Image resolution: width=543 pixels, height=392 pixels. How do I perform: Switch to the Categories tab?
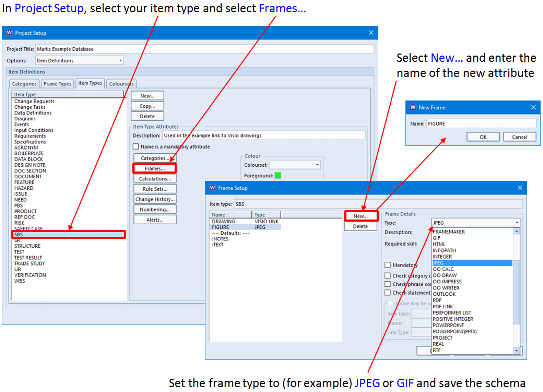click(x=24, y=84)
